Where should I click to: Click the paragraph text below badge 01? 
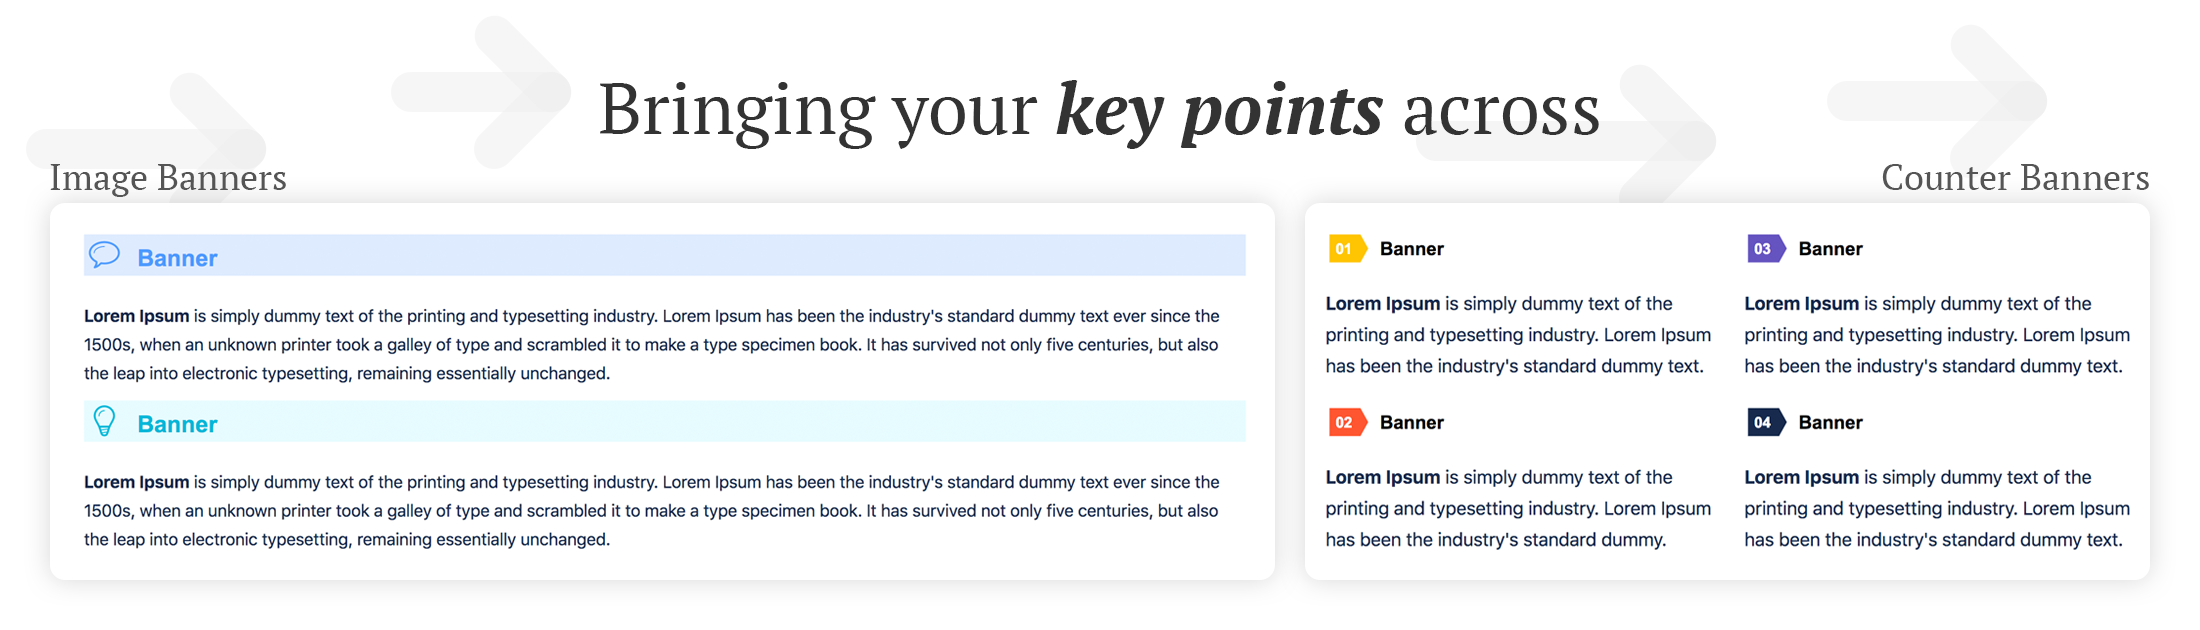point(1517,335)
